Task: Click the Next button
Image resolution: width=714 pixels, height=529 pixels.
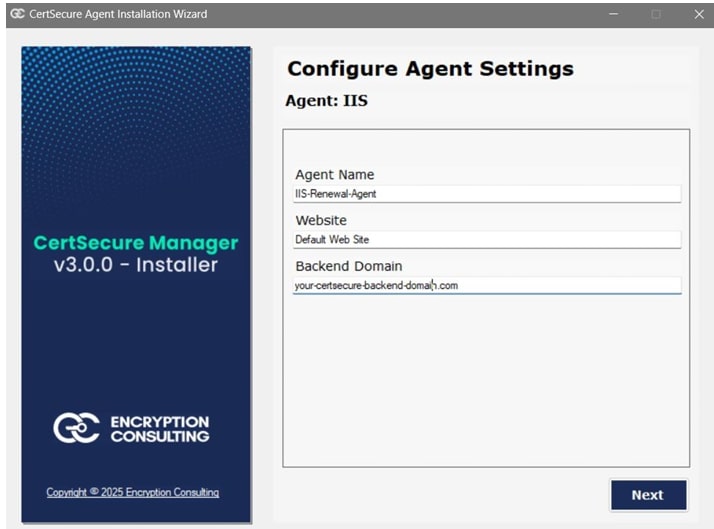Action: coord(648,495)
